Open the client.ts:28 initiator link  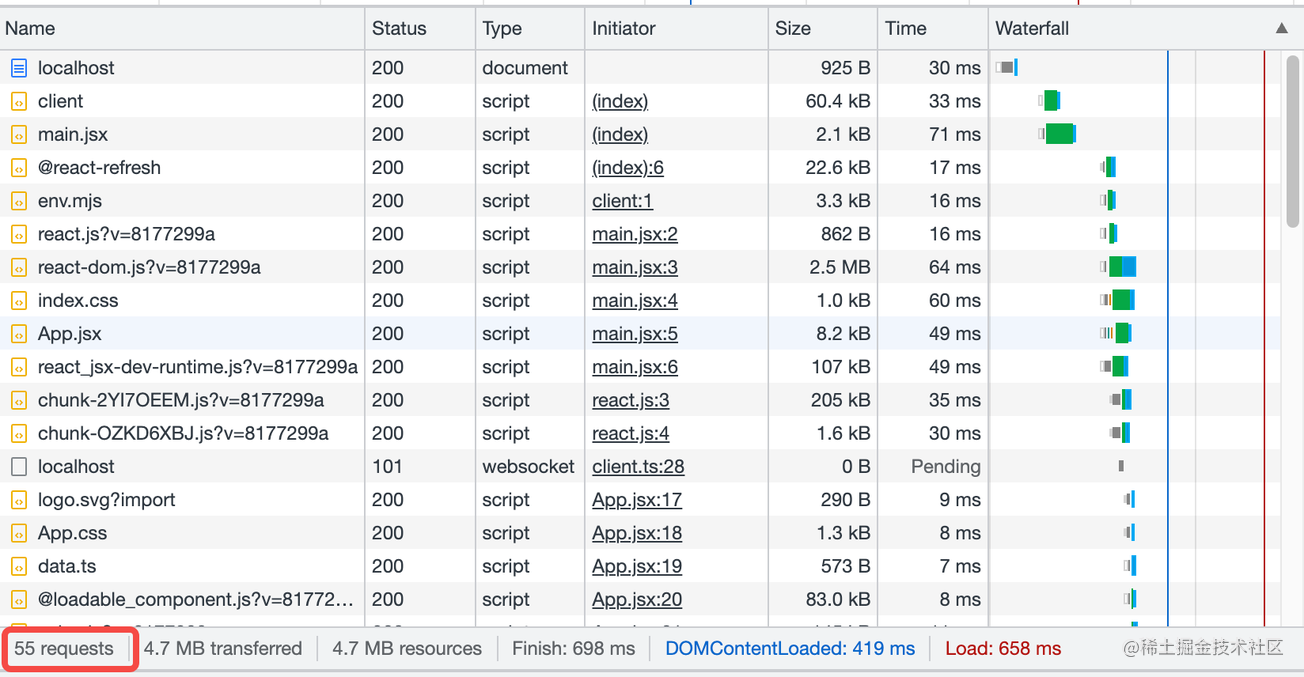click(638, 466)
